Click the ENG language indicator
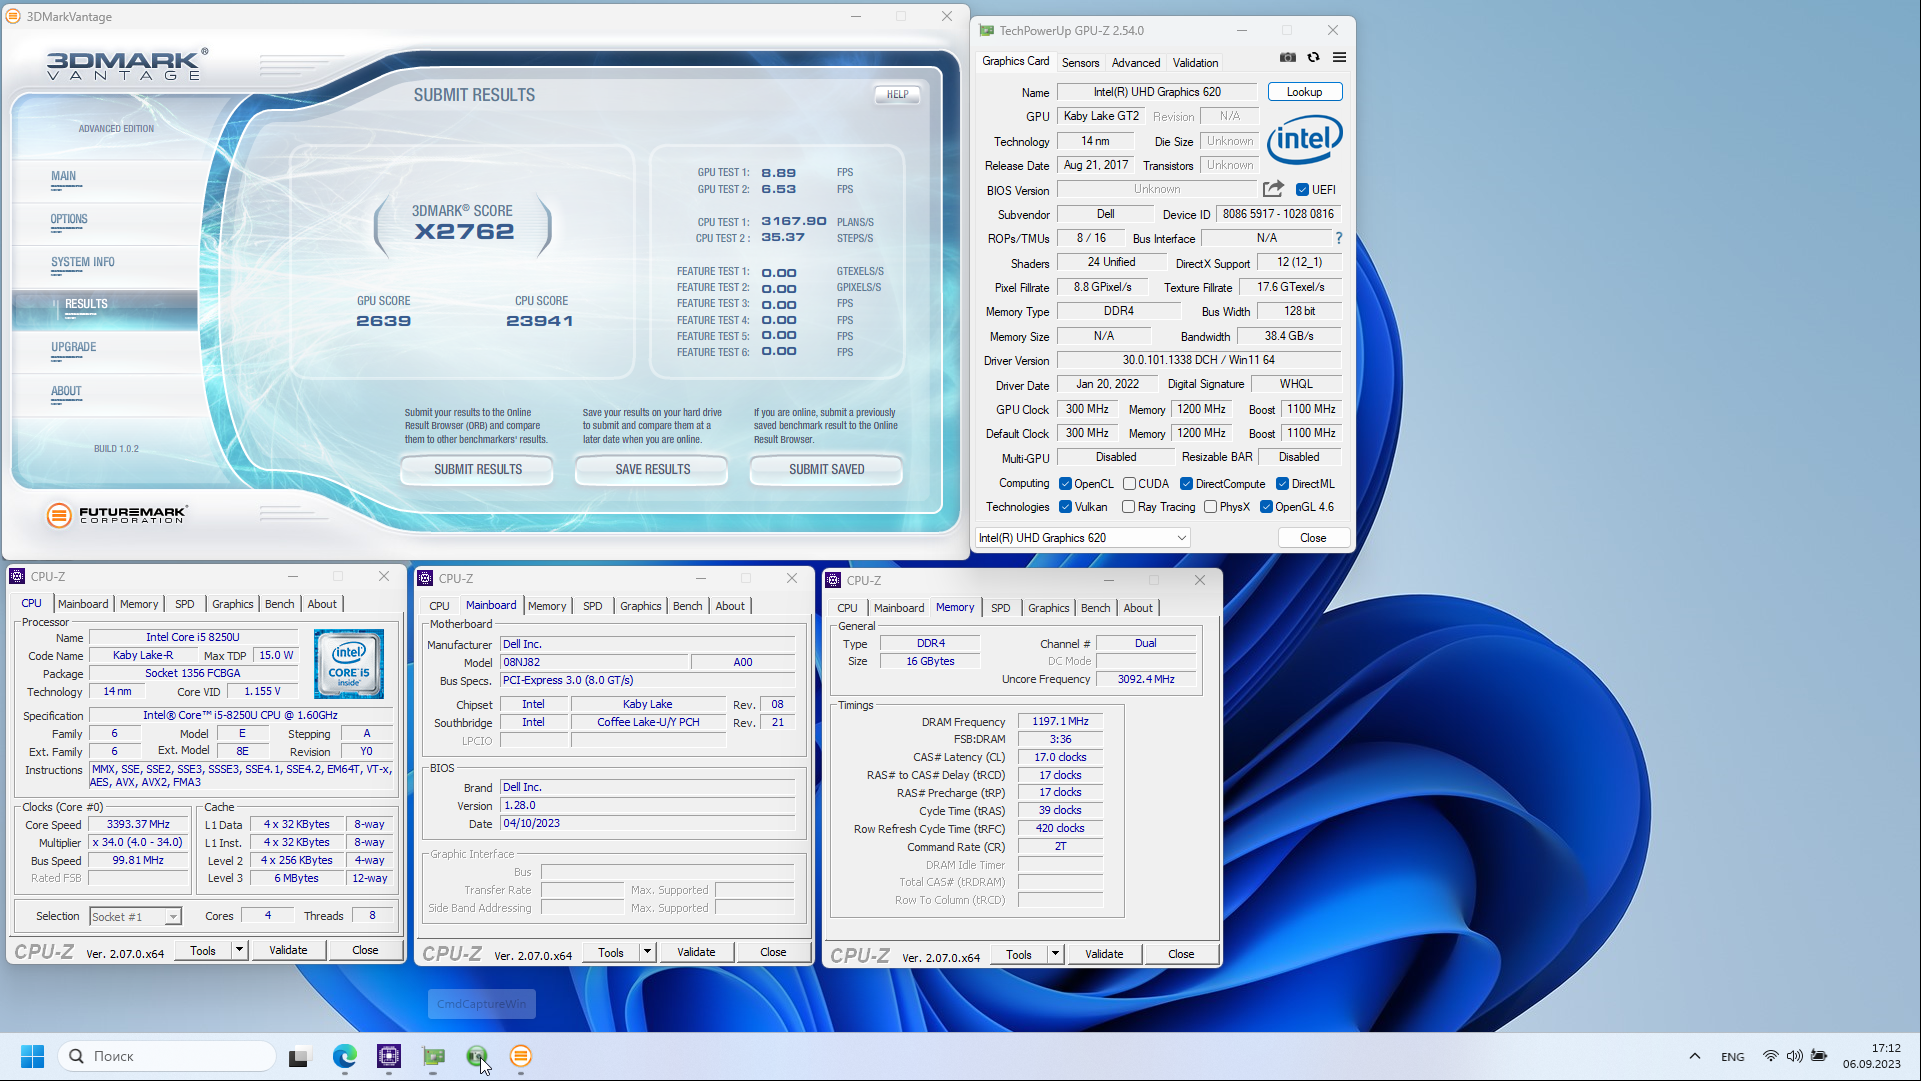Viewport: 1921px width, 1081px height. coord(1732,1056)
